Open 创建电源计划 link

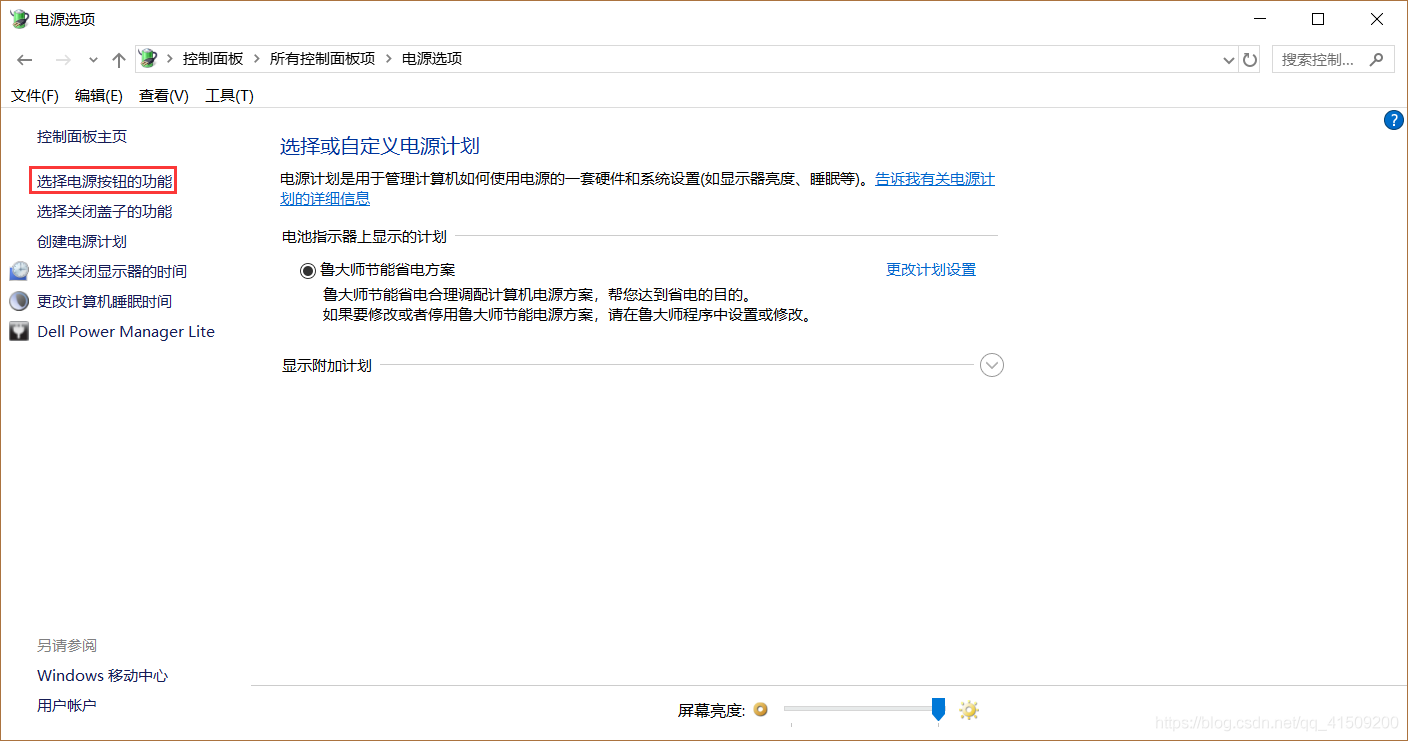(x=82, y=242)
